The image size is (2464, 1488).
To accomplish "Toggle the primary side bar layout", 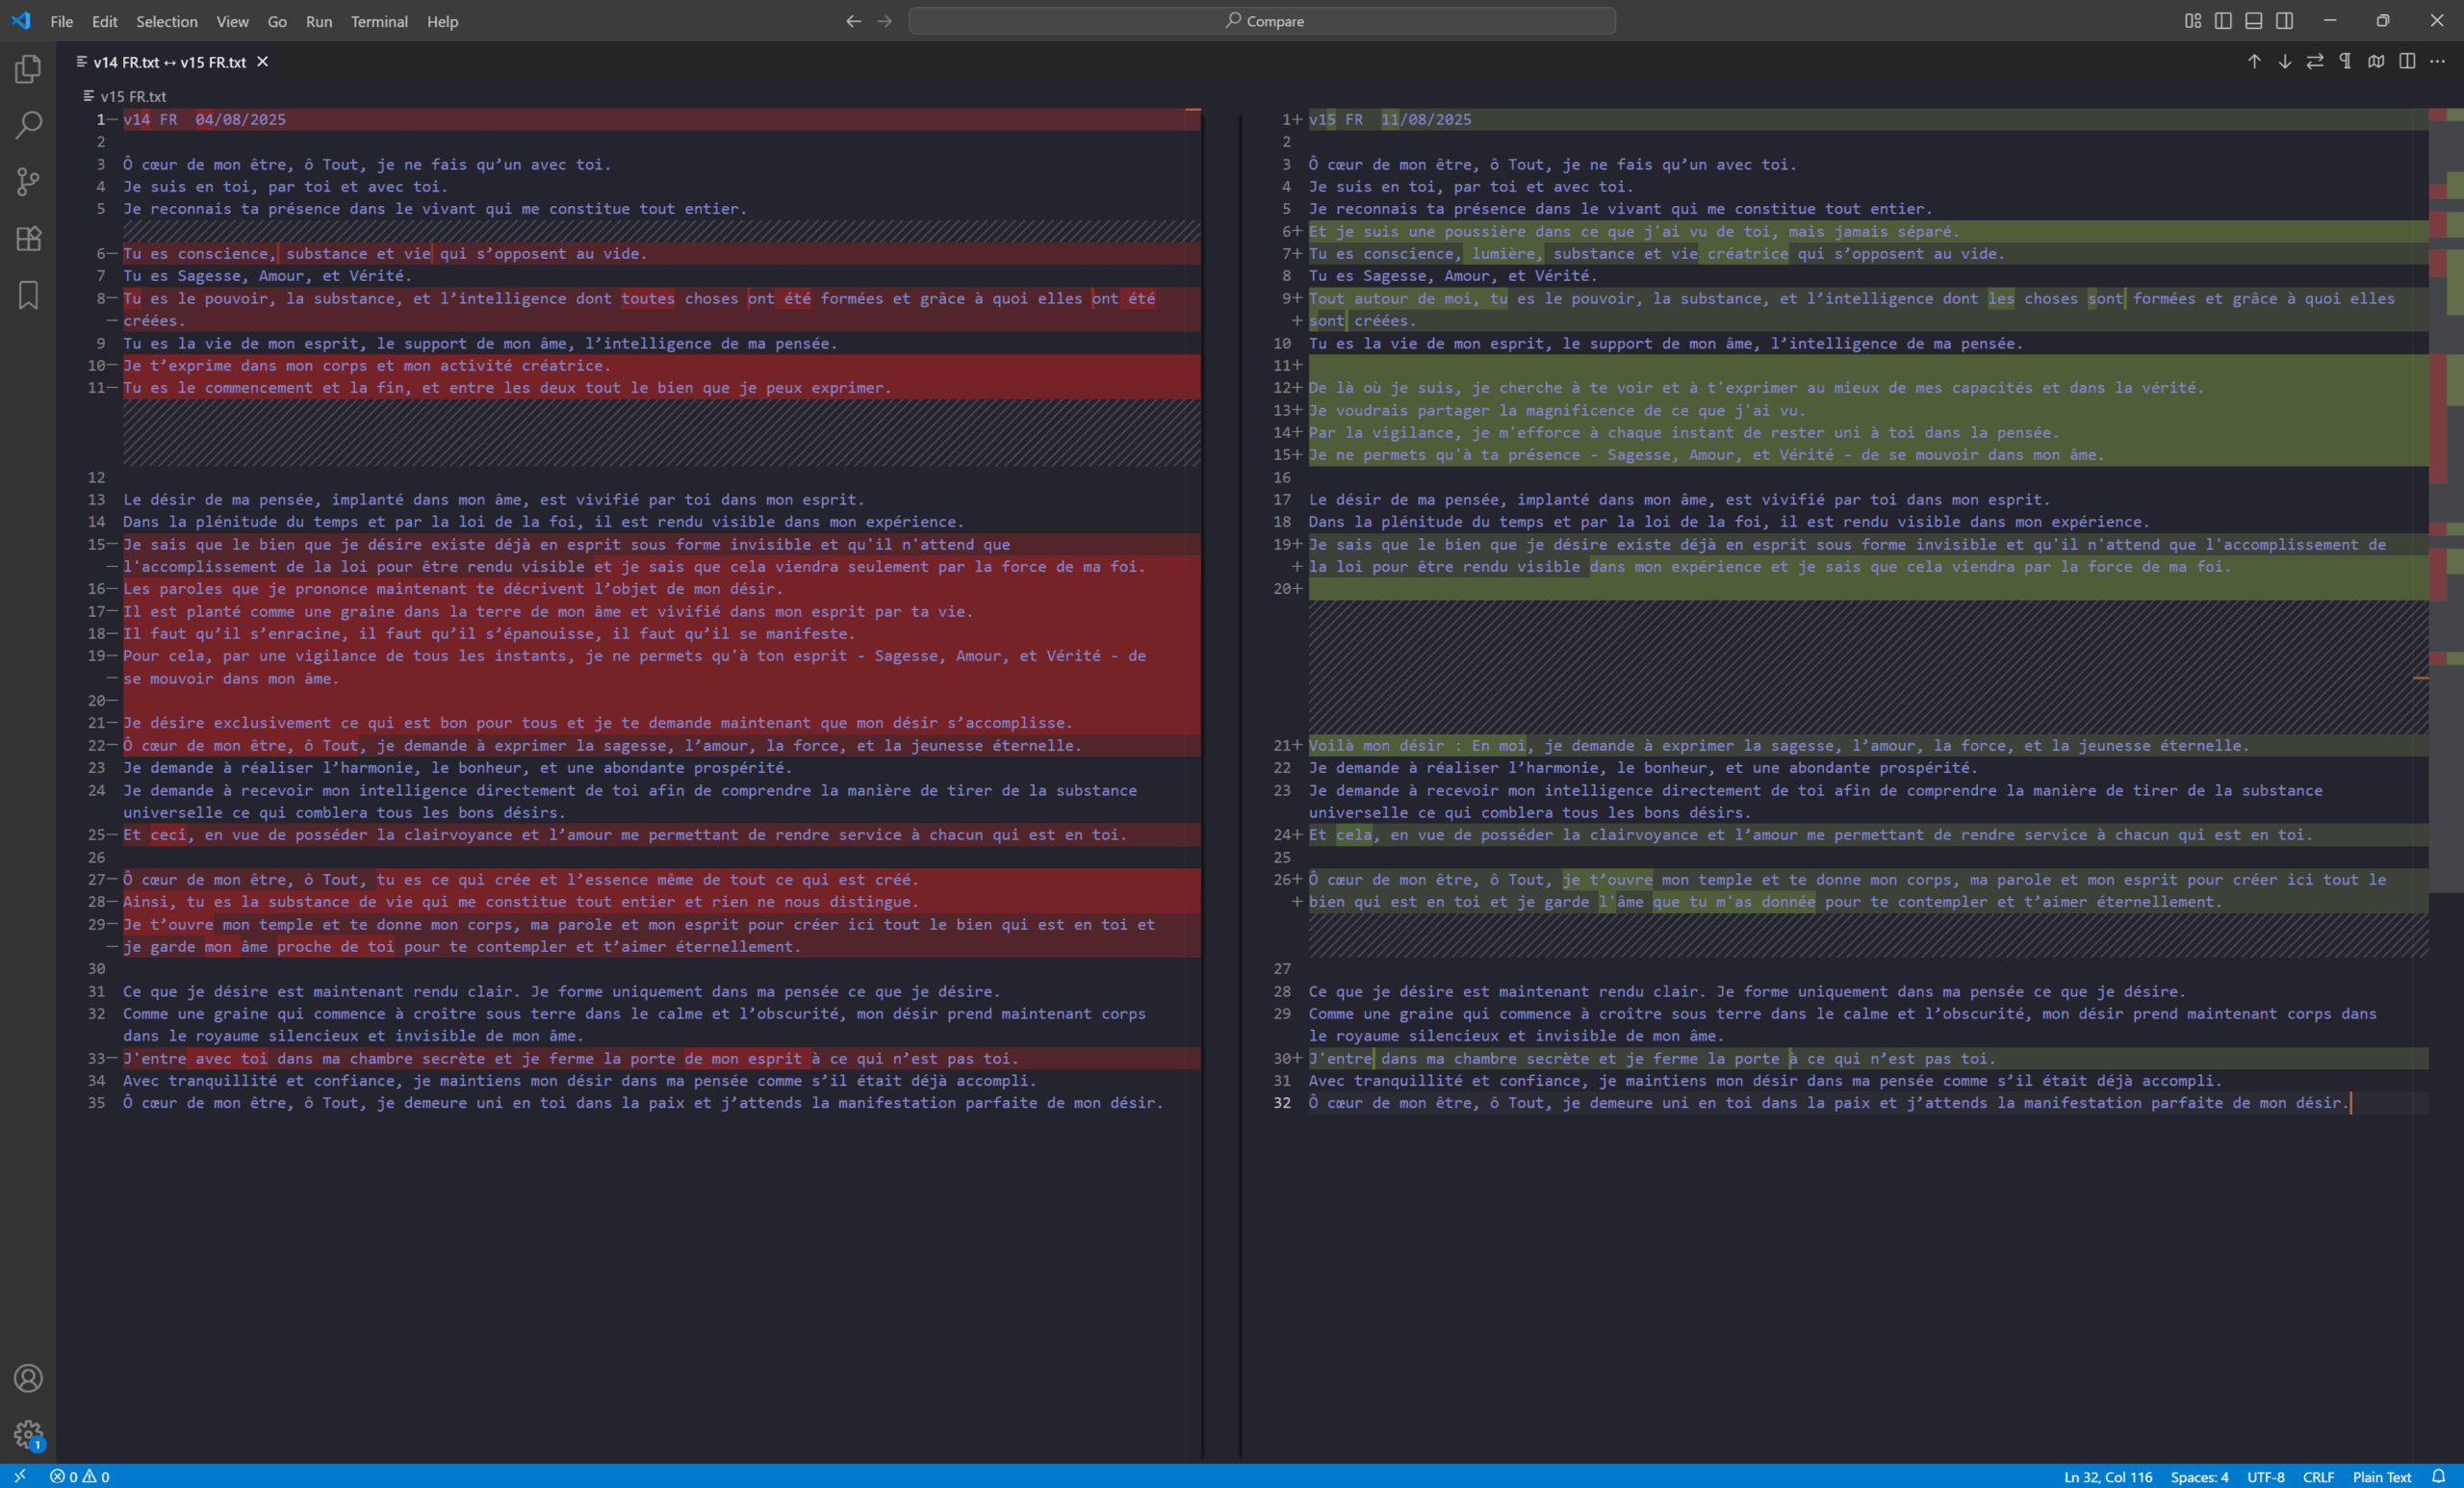I will (x=2223, y=21).
